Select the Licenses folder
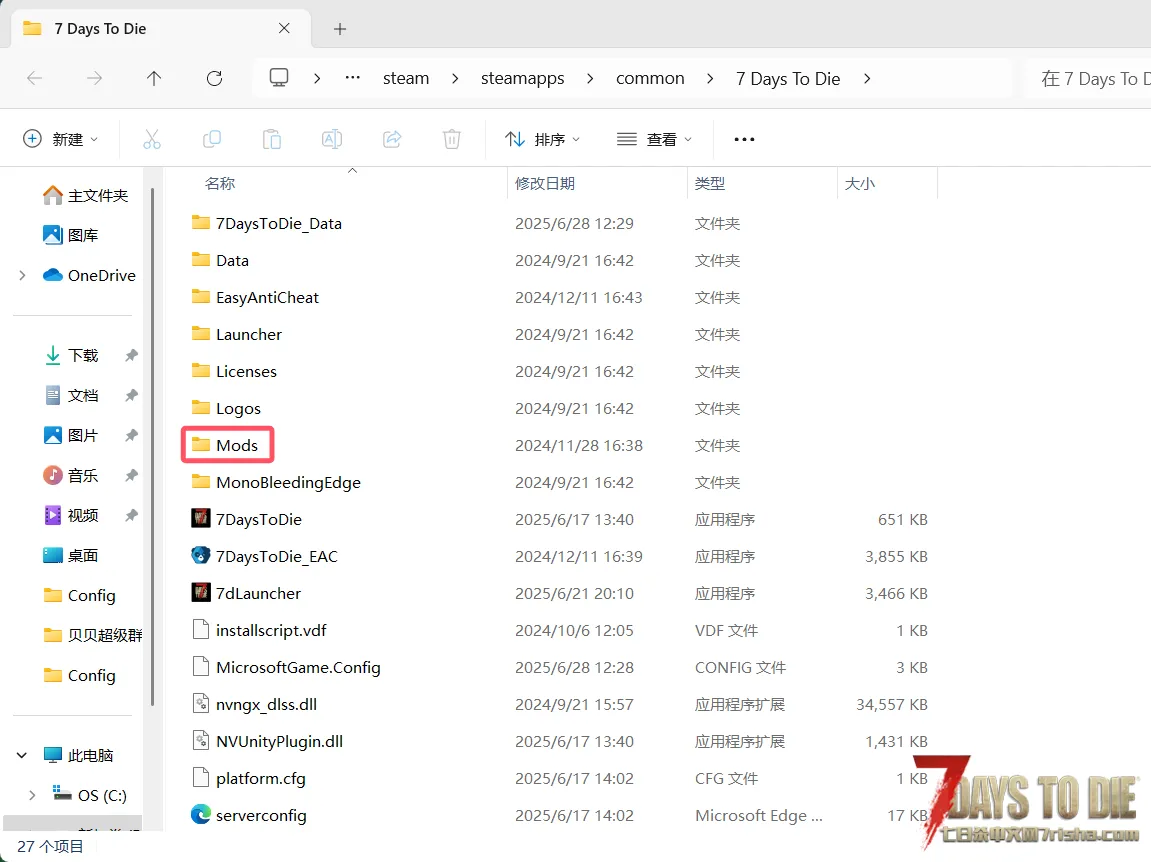 tap(234, 371)
